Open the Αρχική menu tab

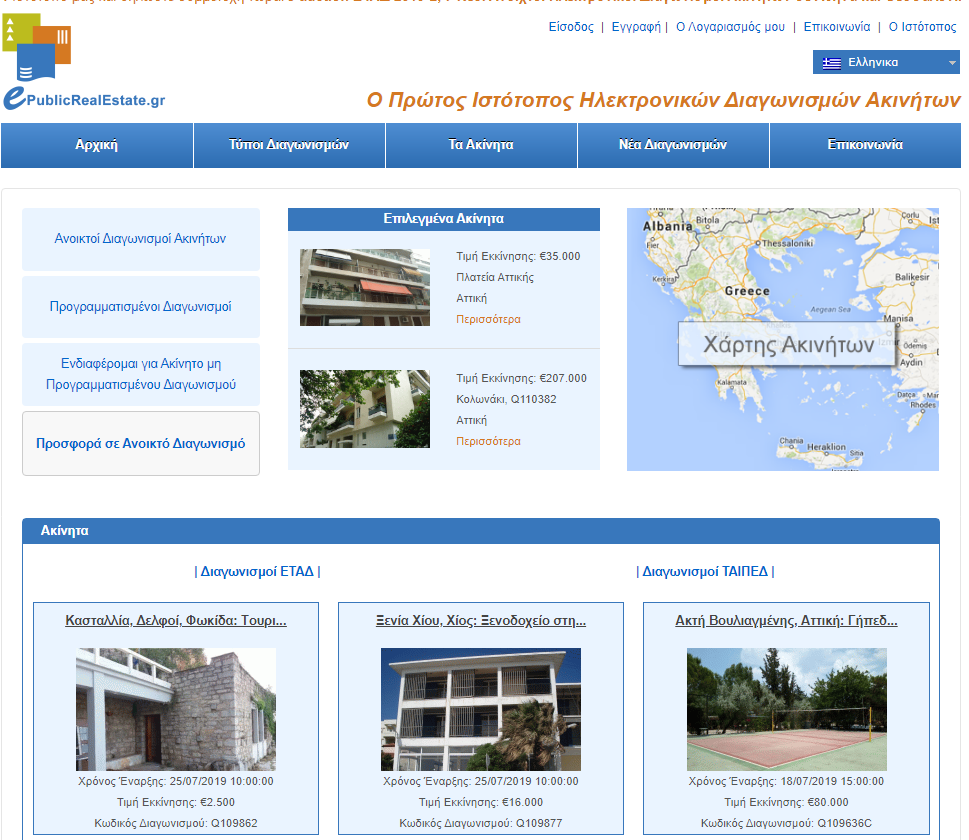97,145
